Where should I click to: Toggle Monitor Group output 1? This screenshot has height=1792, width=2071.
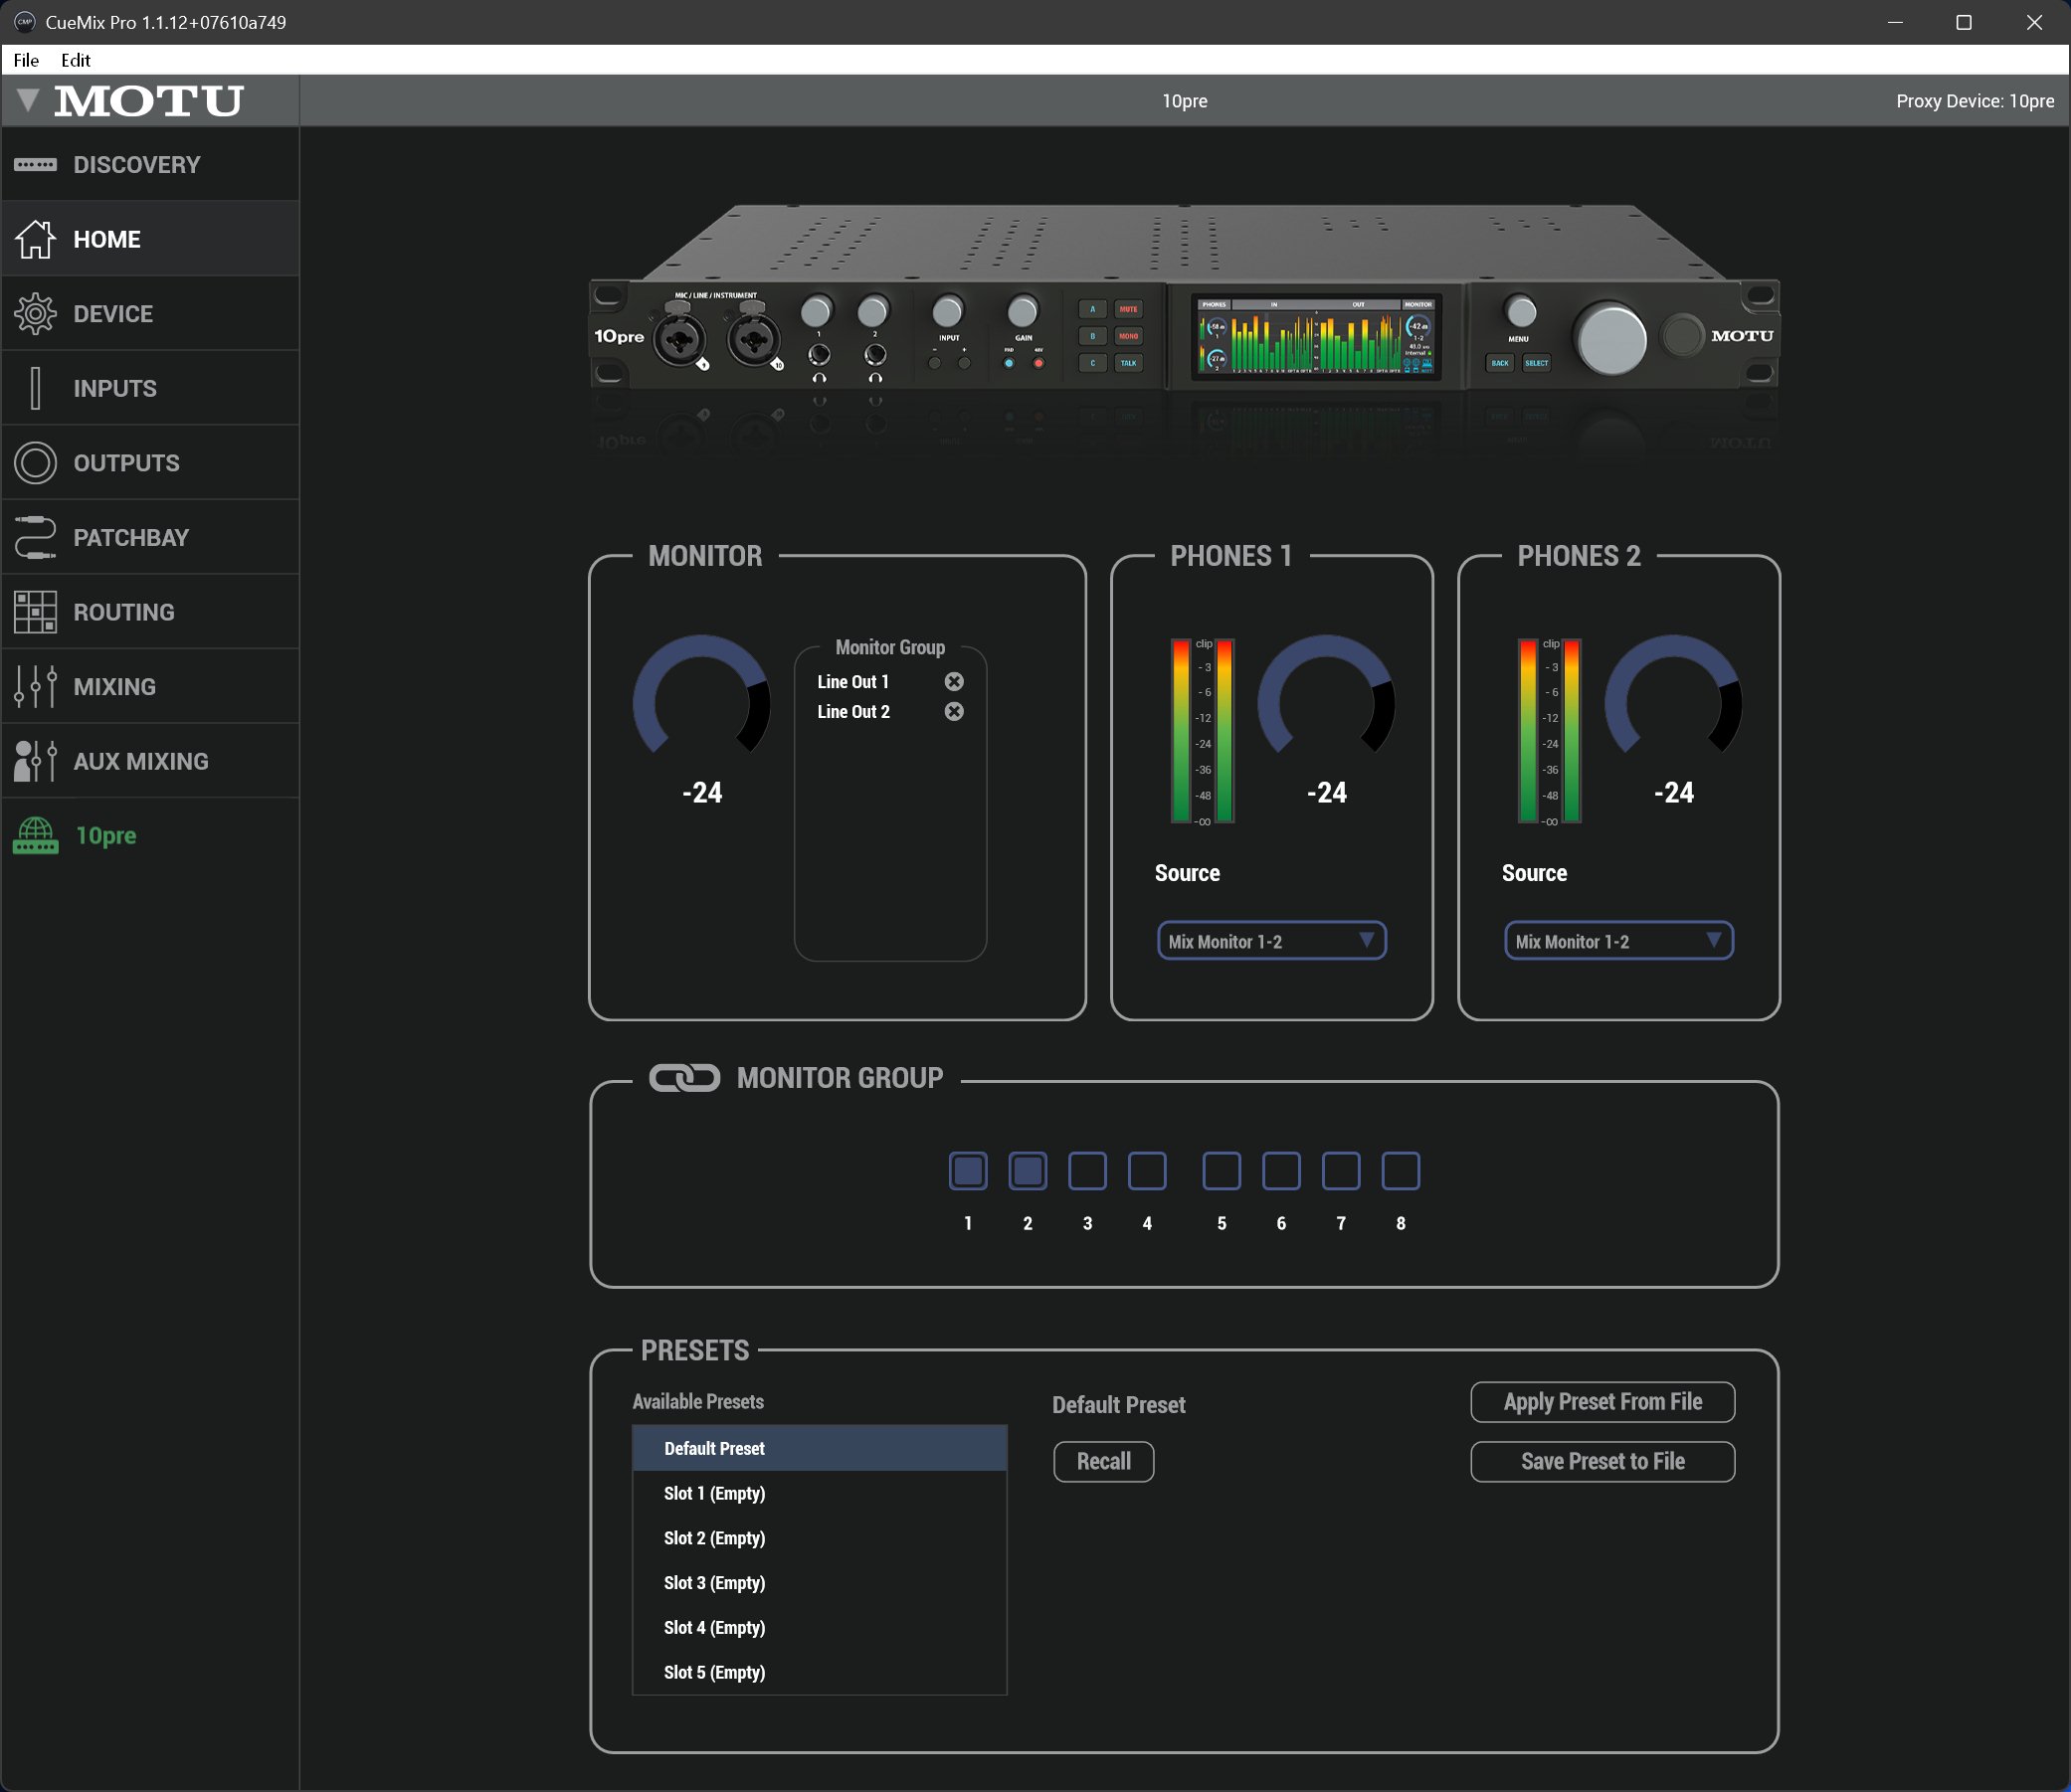coord(968,1171)
